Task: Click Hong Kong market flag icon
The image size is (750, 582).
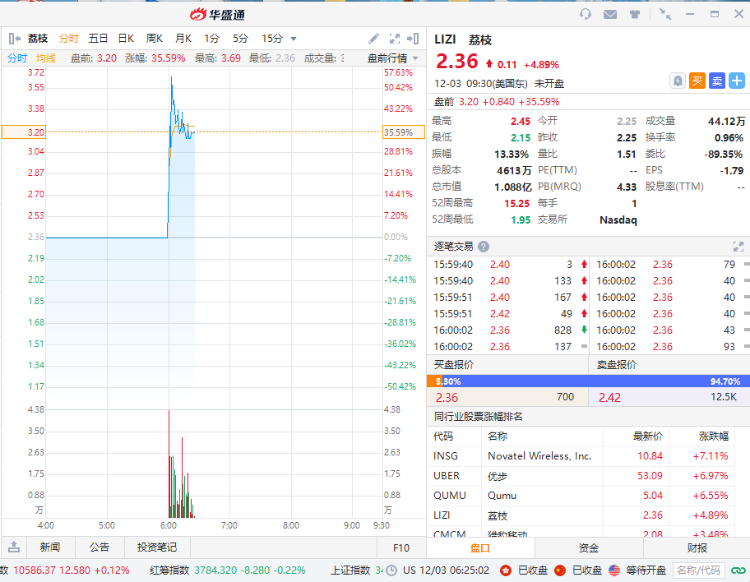Action: (x=506, y=570)
